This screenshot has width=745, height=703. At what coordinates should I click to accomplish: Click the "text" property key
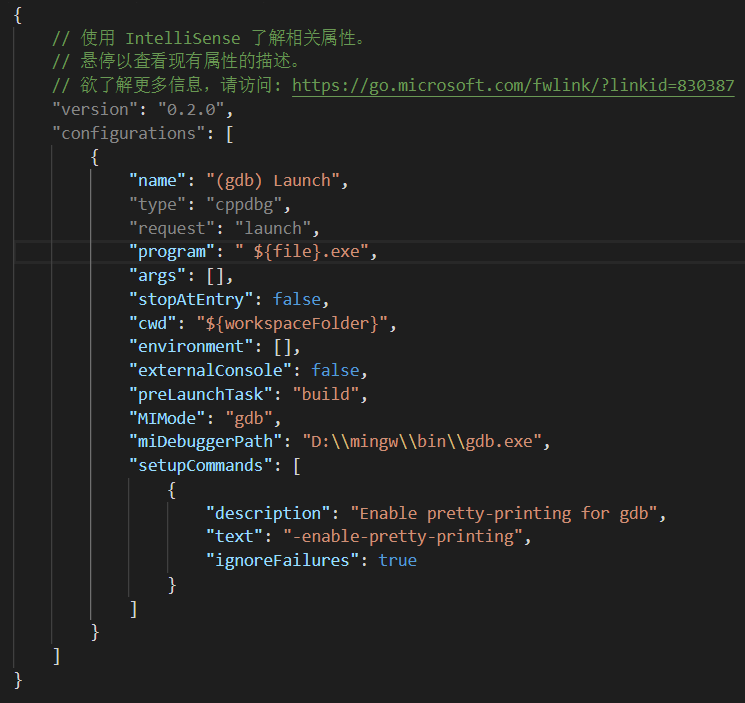pyautogui.click(x=234, y=536)
